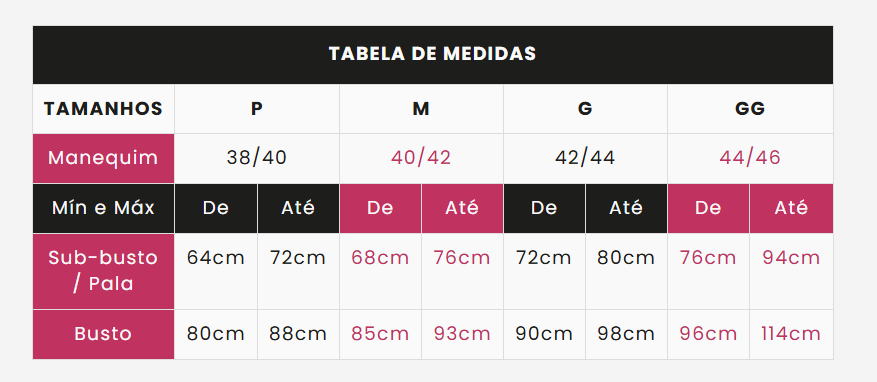Click the M size column header
877x382 pixels.
click(x=421, y=109)
